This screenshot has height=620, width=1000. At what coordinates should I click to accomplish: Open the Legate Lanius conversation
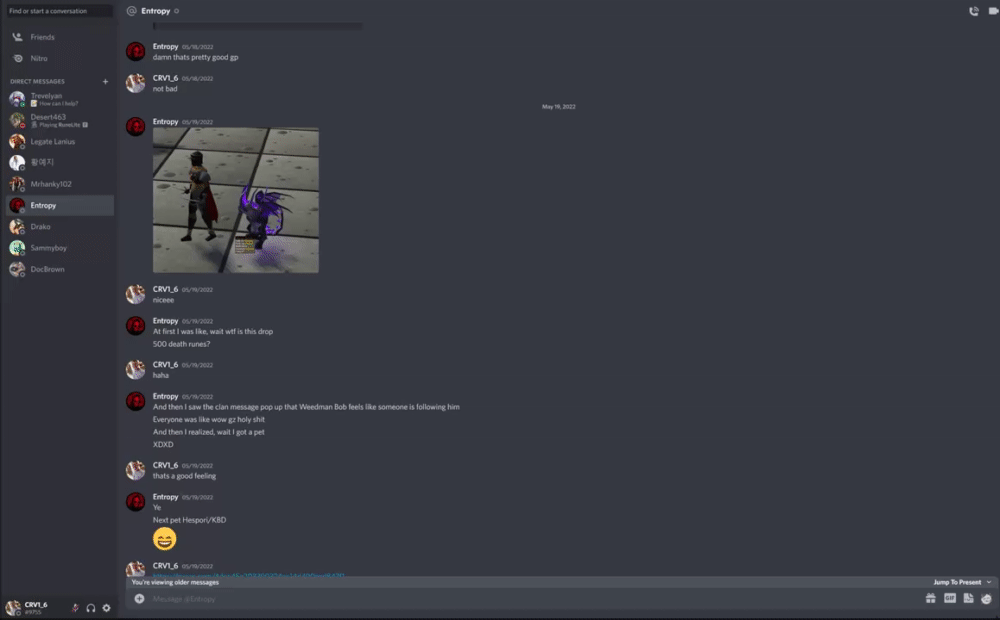point(60,142)
